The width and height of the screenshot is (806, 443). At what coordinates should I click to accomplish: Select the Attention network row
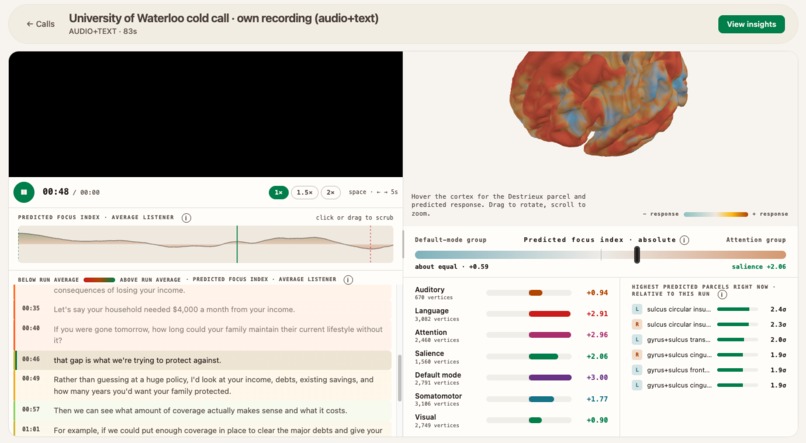(x=511, y=335)
